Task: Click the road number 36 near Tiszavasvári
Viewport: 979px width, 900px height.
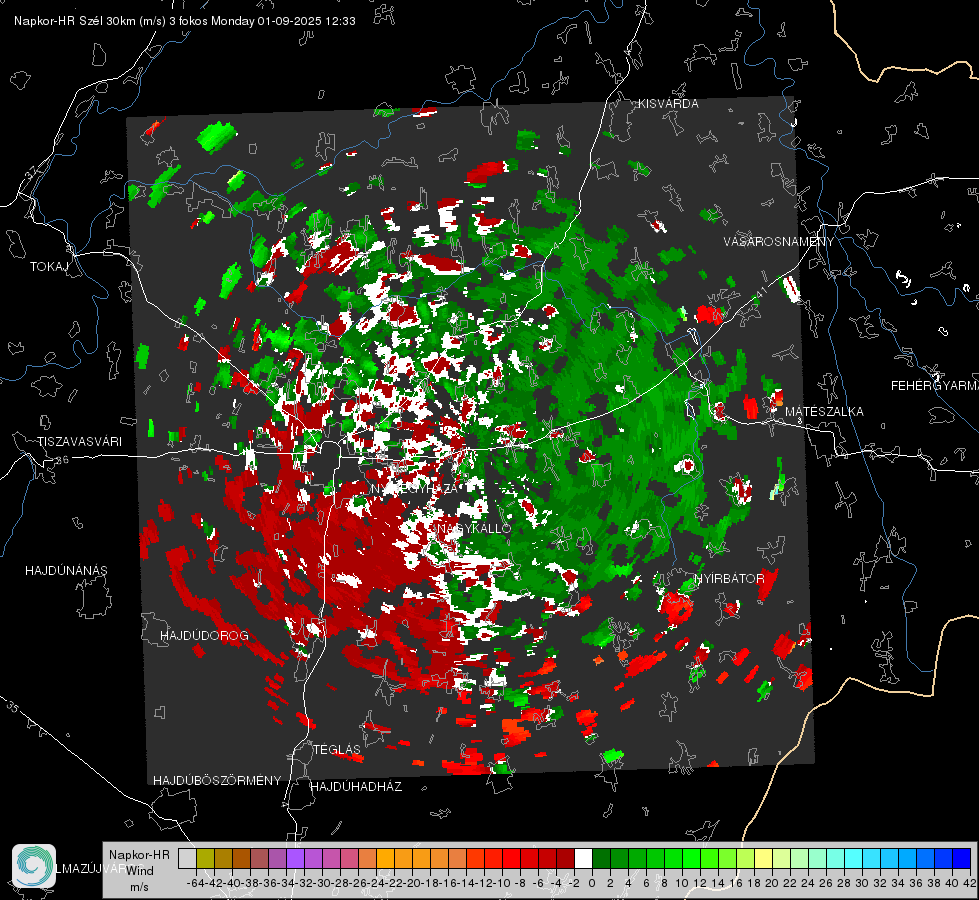Action: coord(62,460)
